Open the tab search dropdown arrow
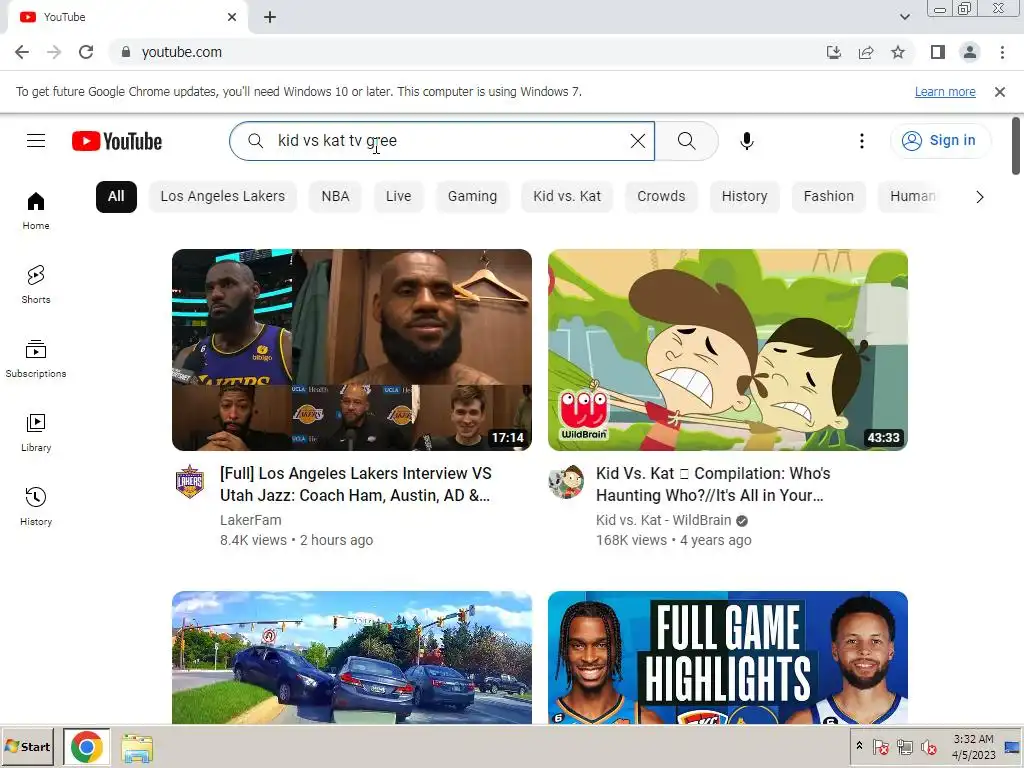Screen dimensions: 1024x768 [x=905, y=17]
